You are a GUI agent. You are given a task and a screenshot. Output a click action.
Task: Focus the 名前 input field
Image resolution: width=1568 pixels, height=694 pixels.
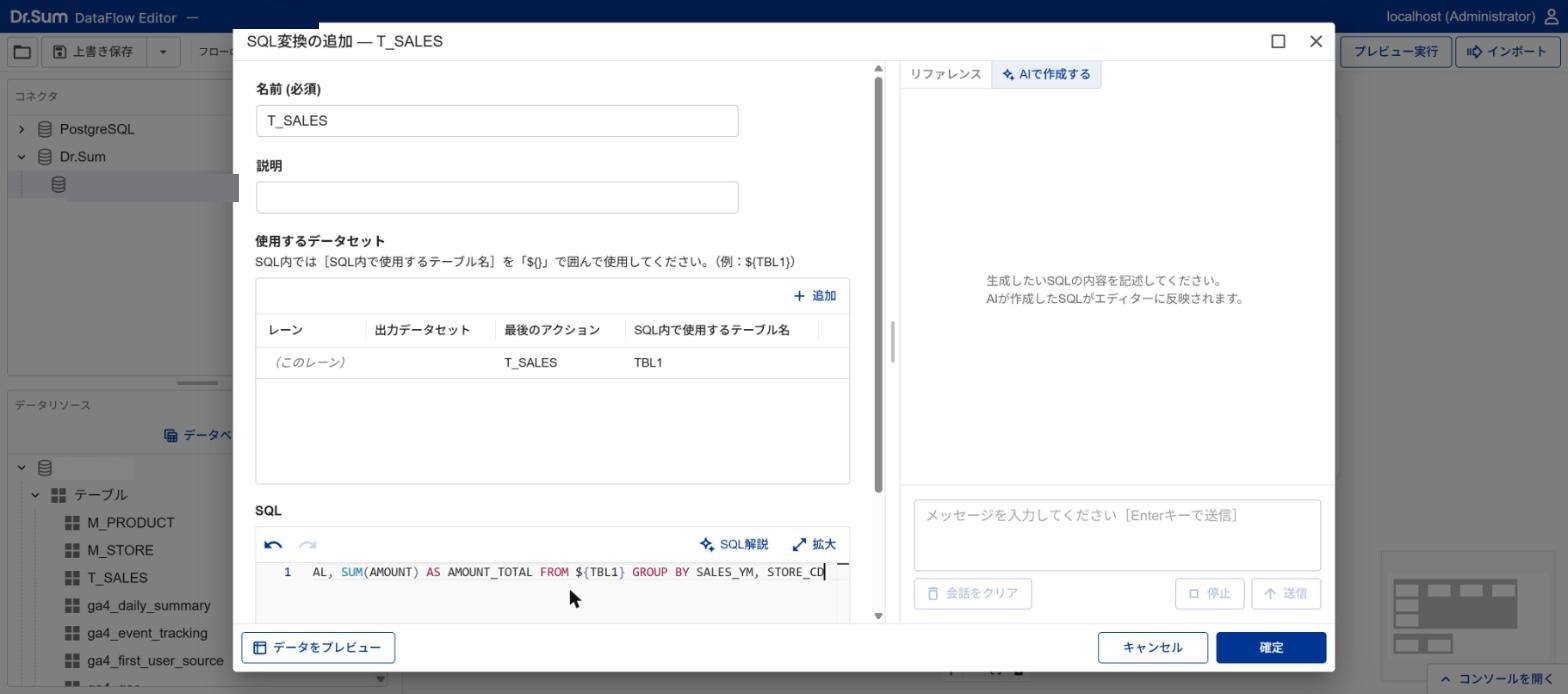[497, 121]
